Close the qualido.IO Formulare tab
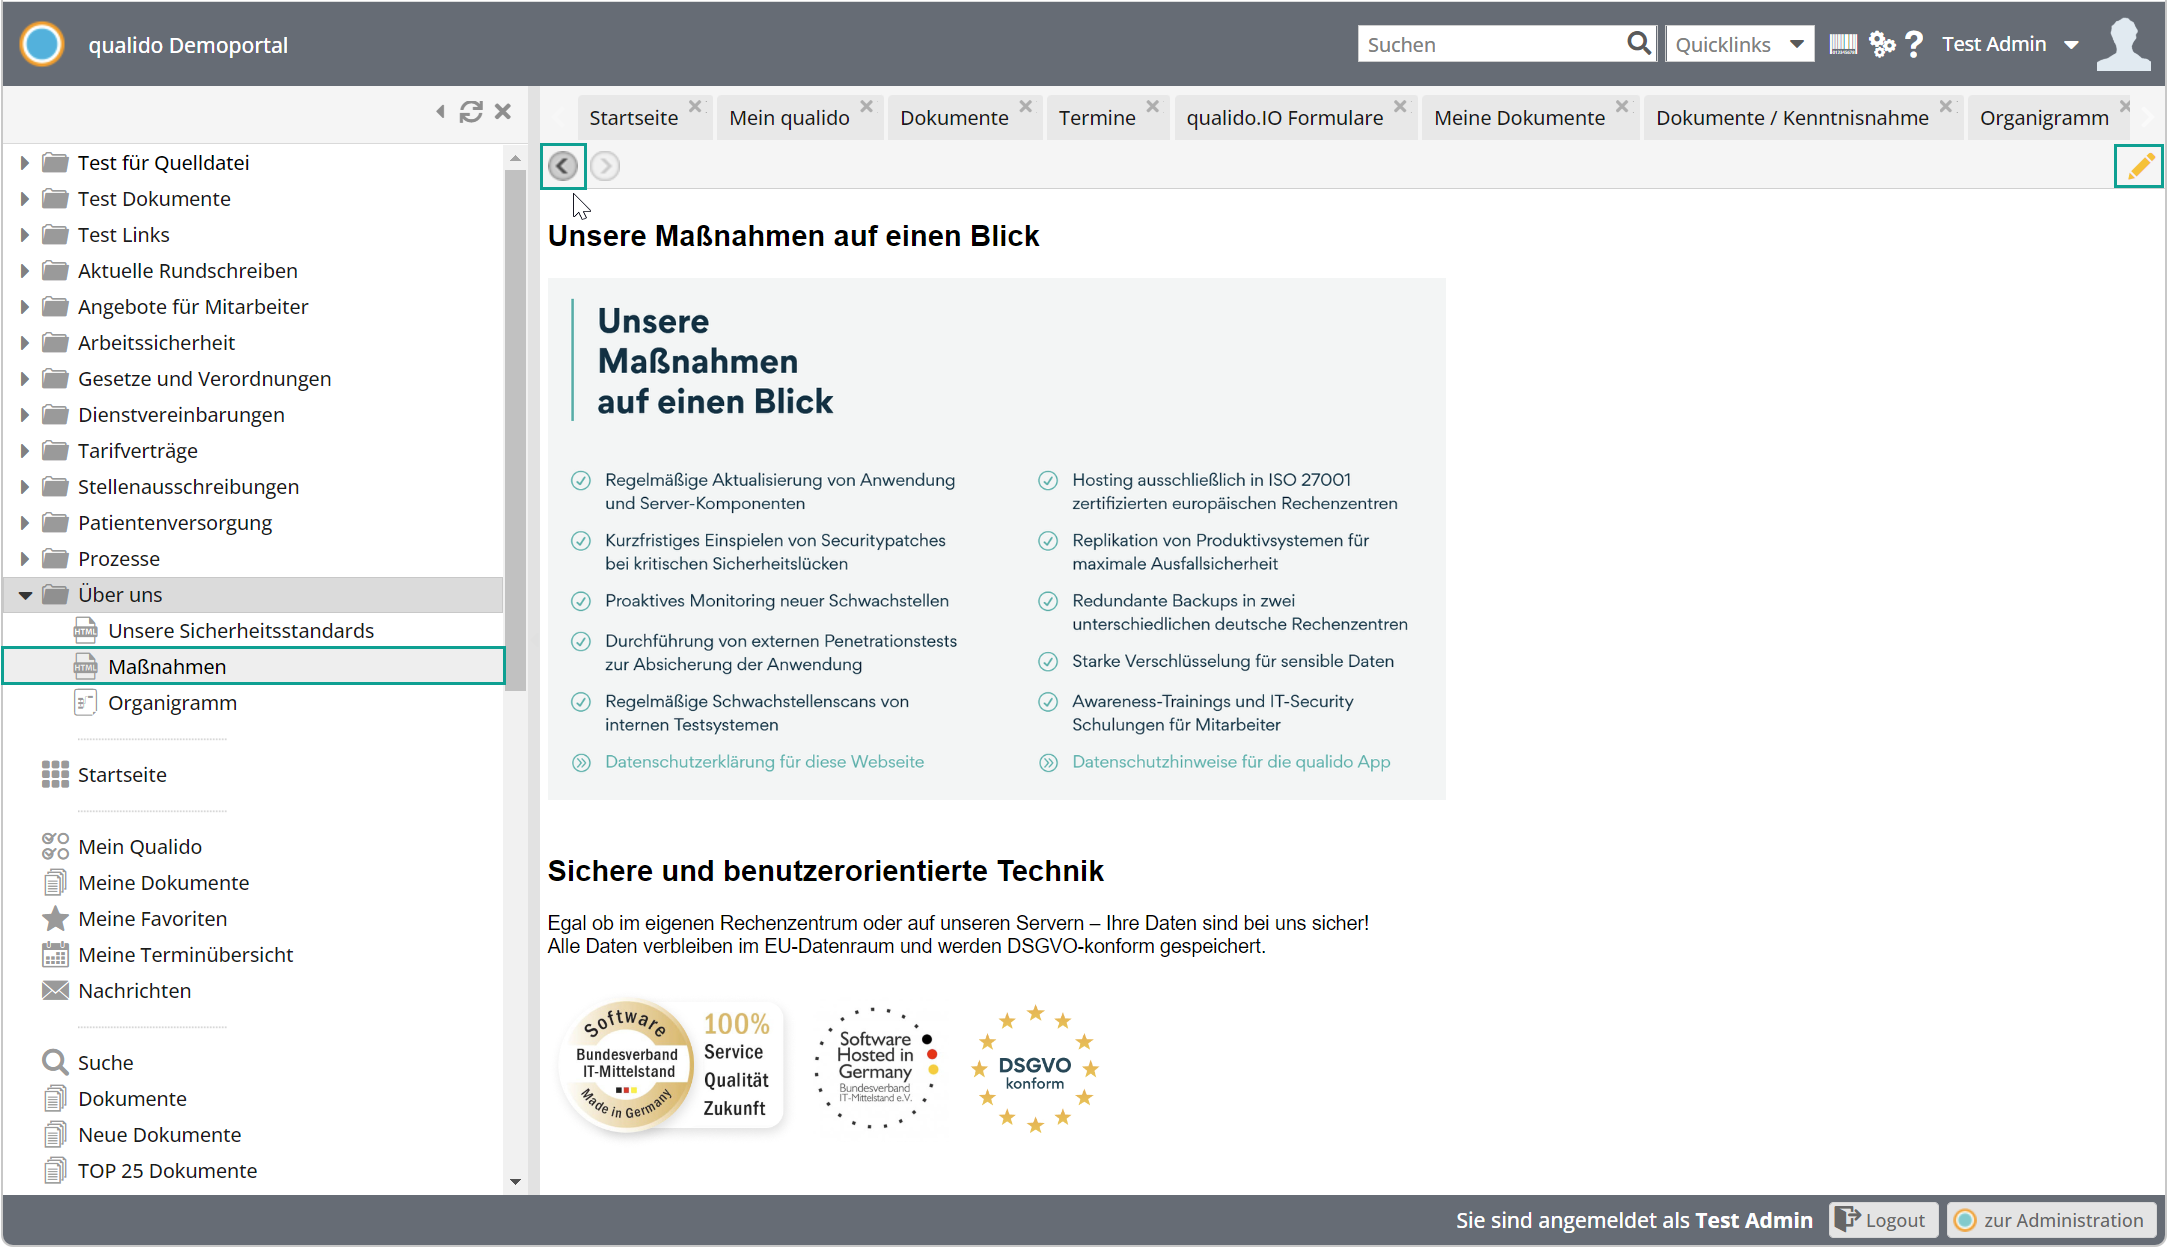 pos(1400,106)
